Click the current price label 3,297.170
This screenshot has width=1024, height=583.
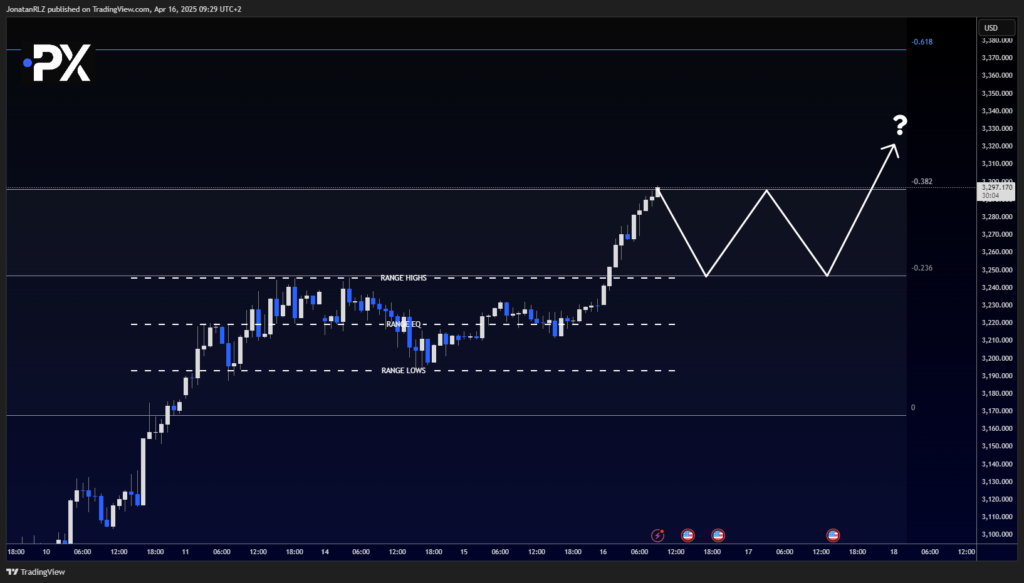pos(997,188)
